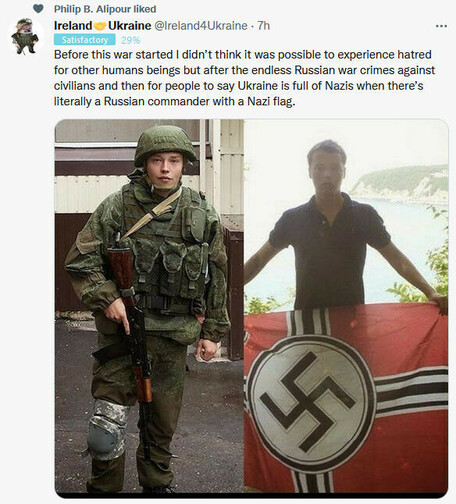Click 'Ukraine' in the display name
Image resolution: width=456 pixels, height=504 pixels.
[x=129, y=26]
